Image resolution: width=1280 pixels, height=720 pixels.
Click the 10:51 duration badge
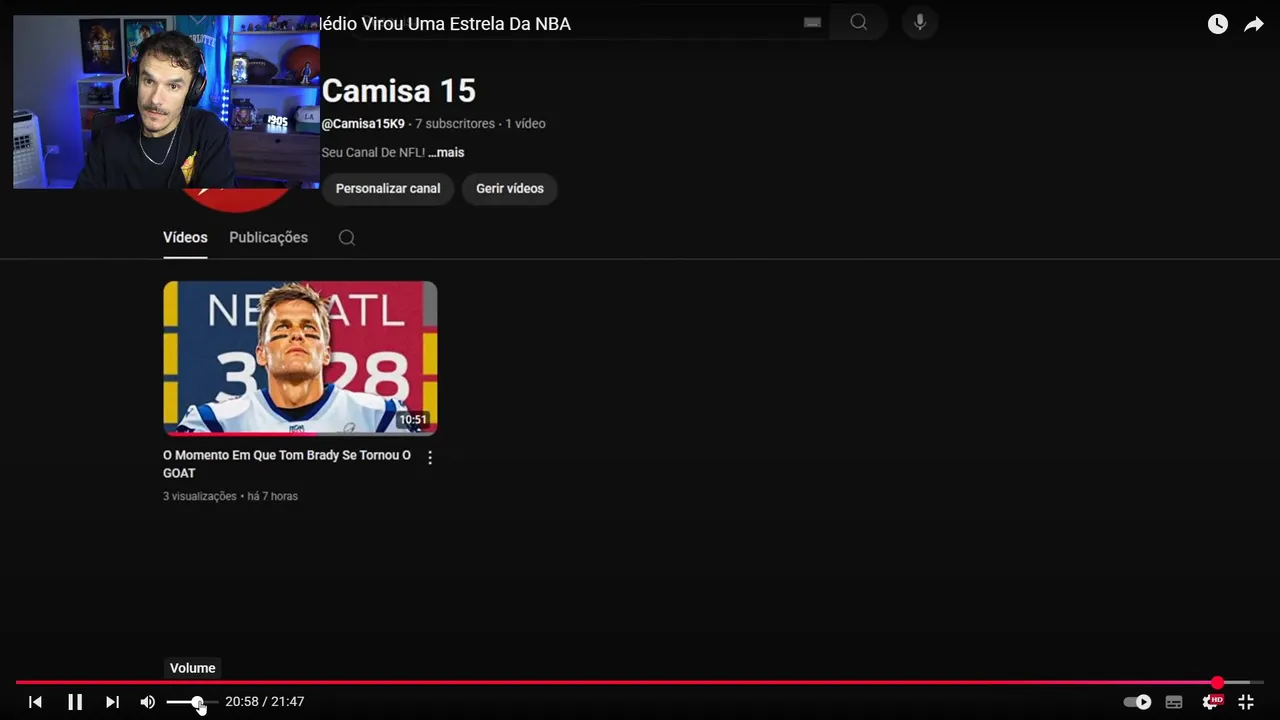pos(413,420)
